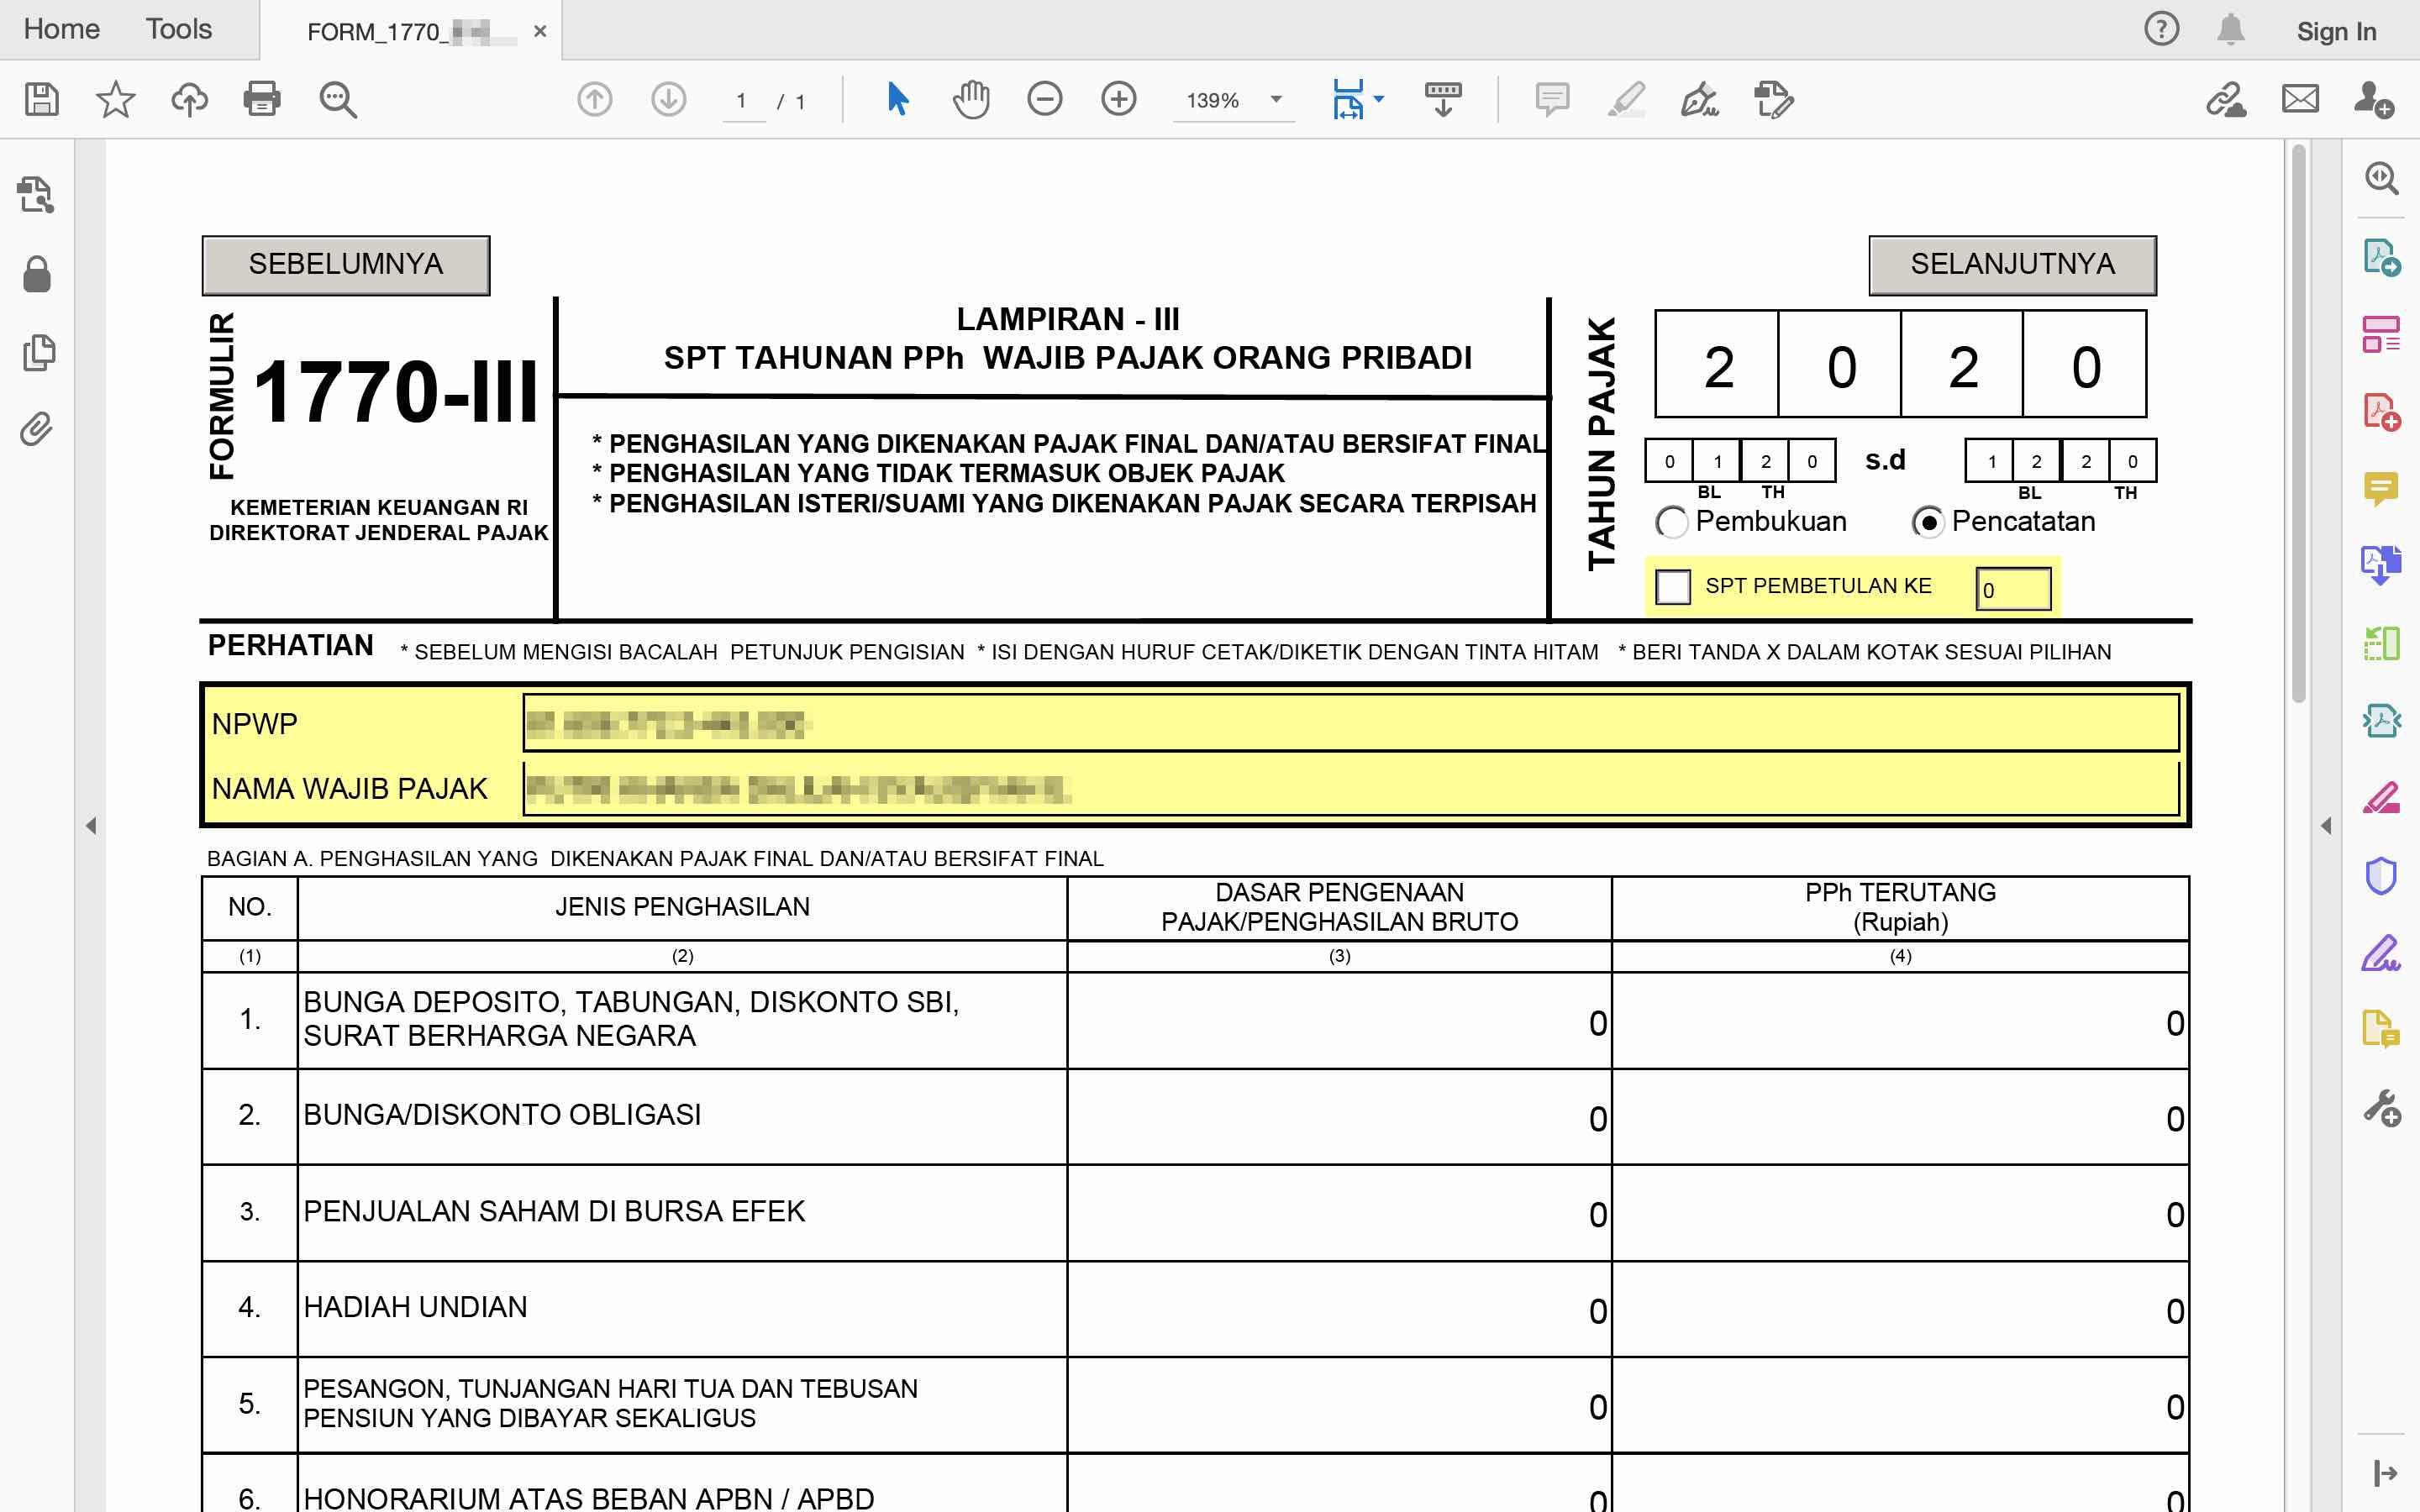Select the Hand pan tool
Image resolution: width=2420 pixels, height=1512 pixels.
click(x=970, y=99)
